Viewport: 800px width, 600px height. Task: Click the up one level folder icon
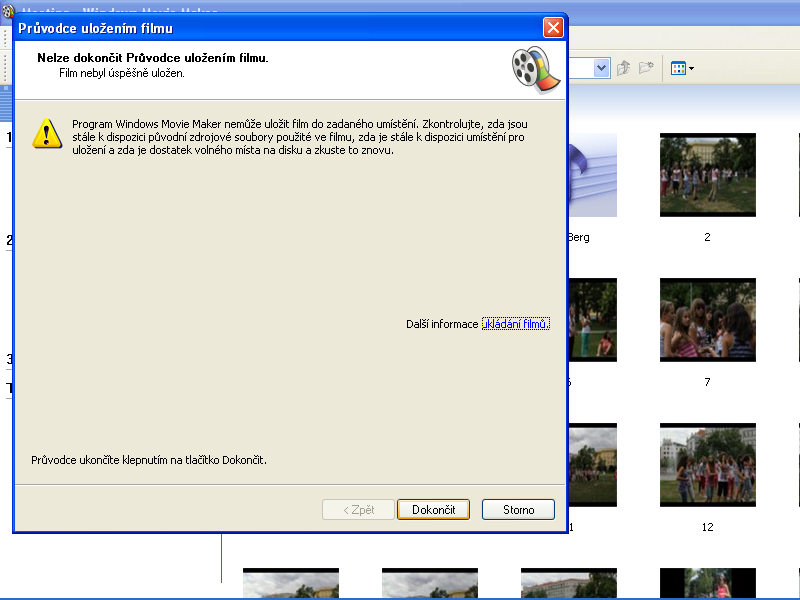pos(623,68)
